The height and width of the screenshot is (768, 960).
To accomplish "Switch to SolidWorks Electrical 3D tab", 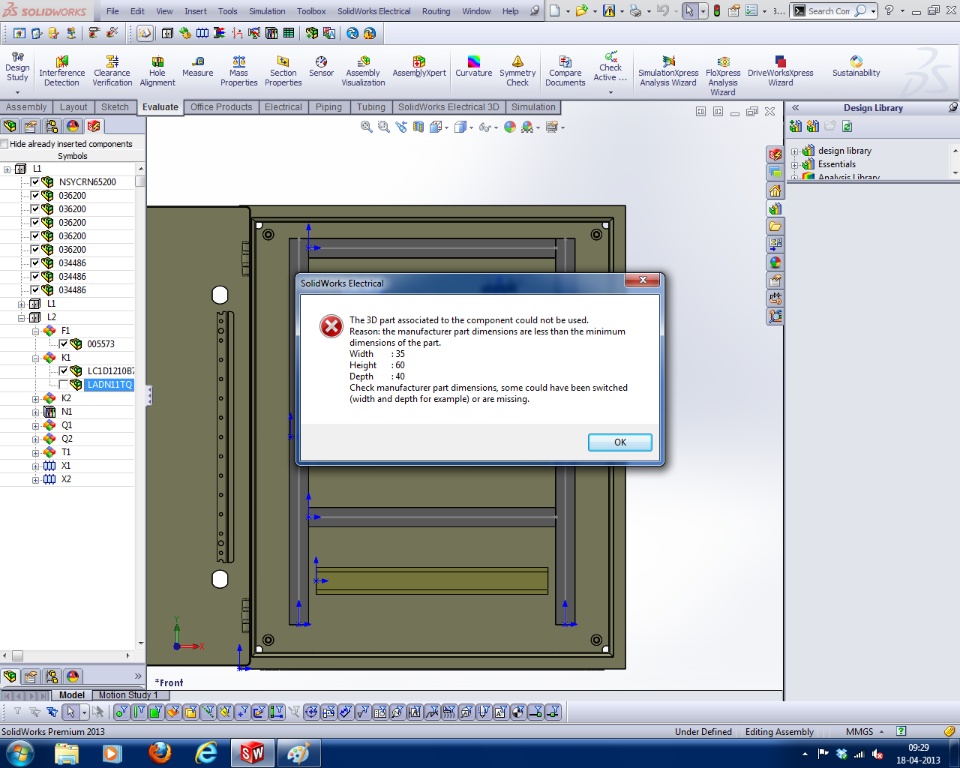I will click(448, 107).
